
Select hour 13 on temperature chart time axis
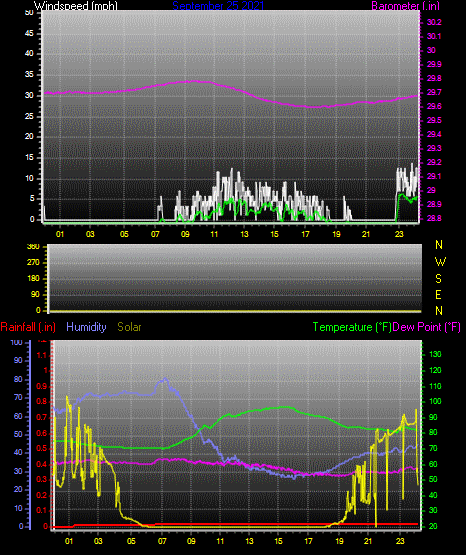(250, 541)
